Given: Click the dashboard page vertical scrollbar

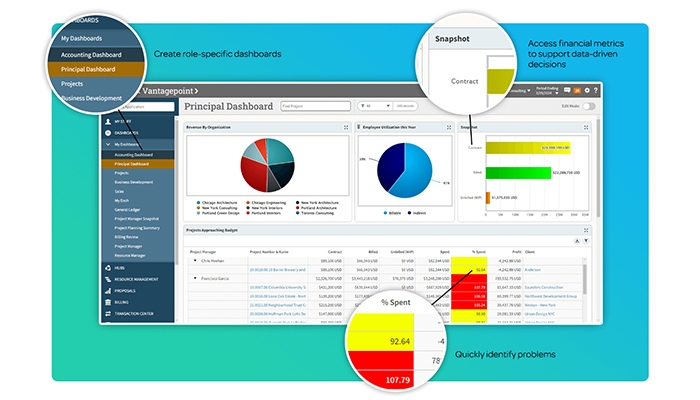Looking at the screenshot, I should 598,167.
